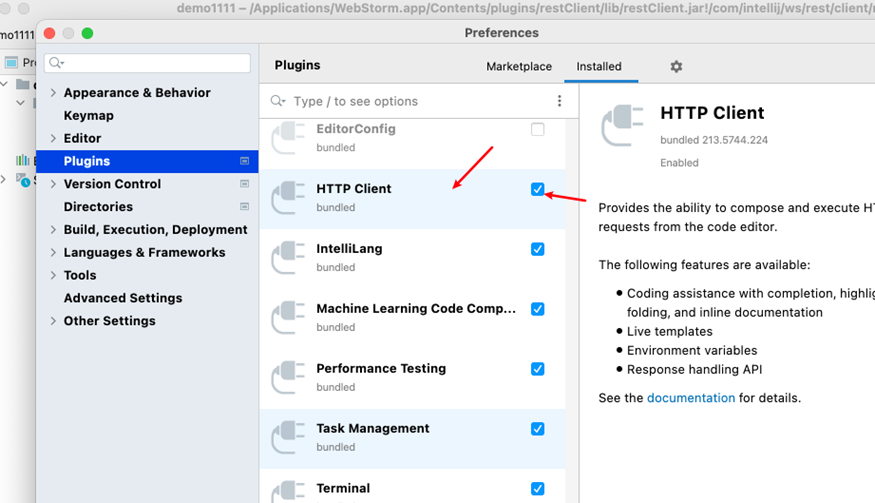Click the 'Plugins' panel heading

tap(297, 65)
